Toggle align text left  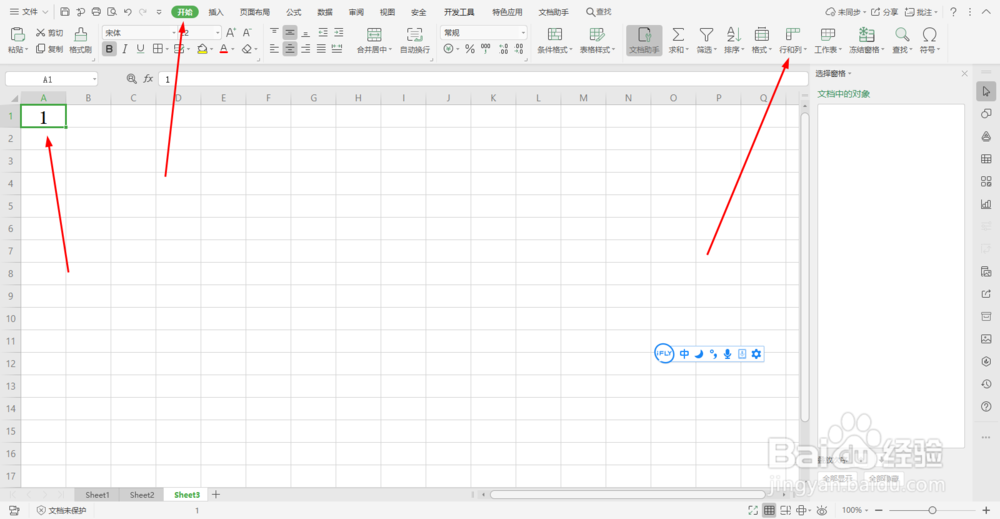point(274,49)
